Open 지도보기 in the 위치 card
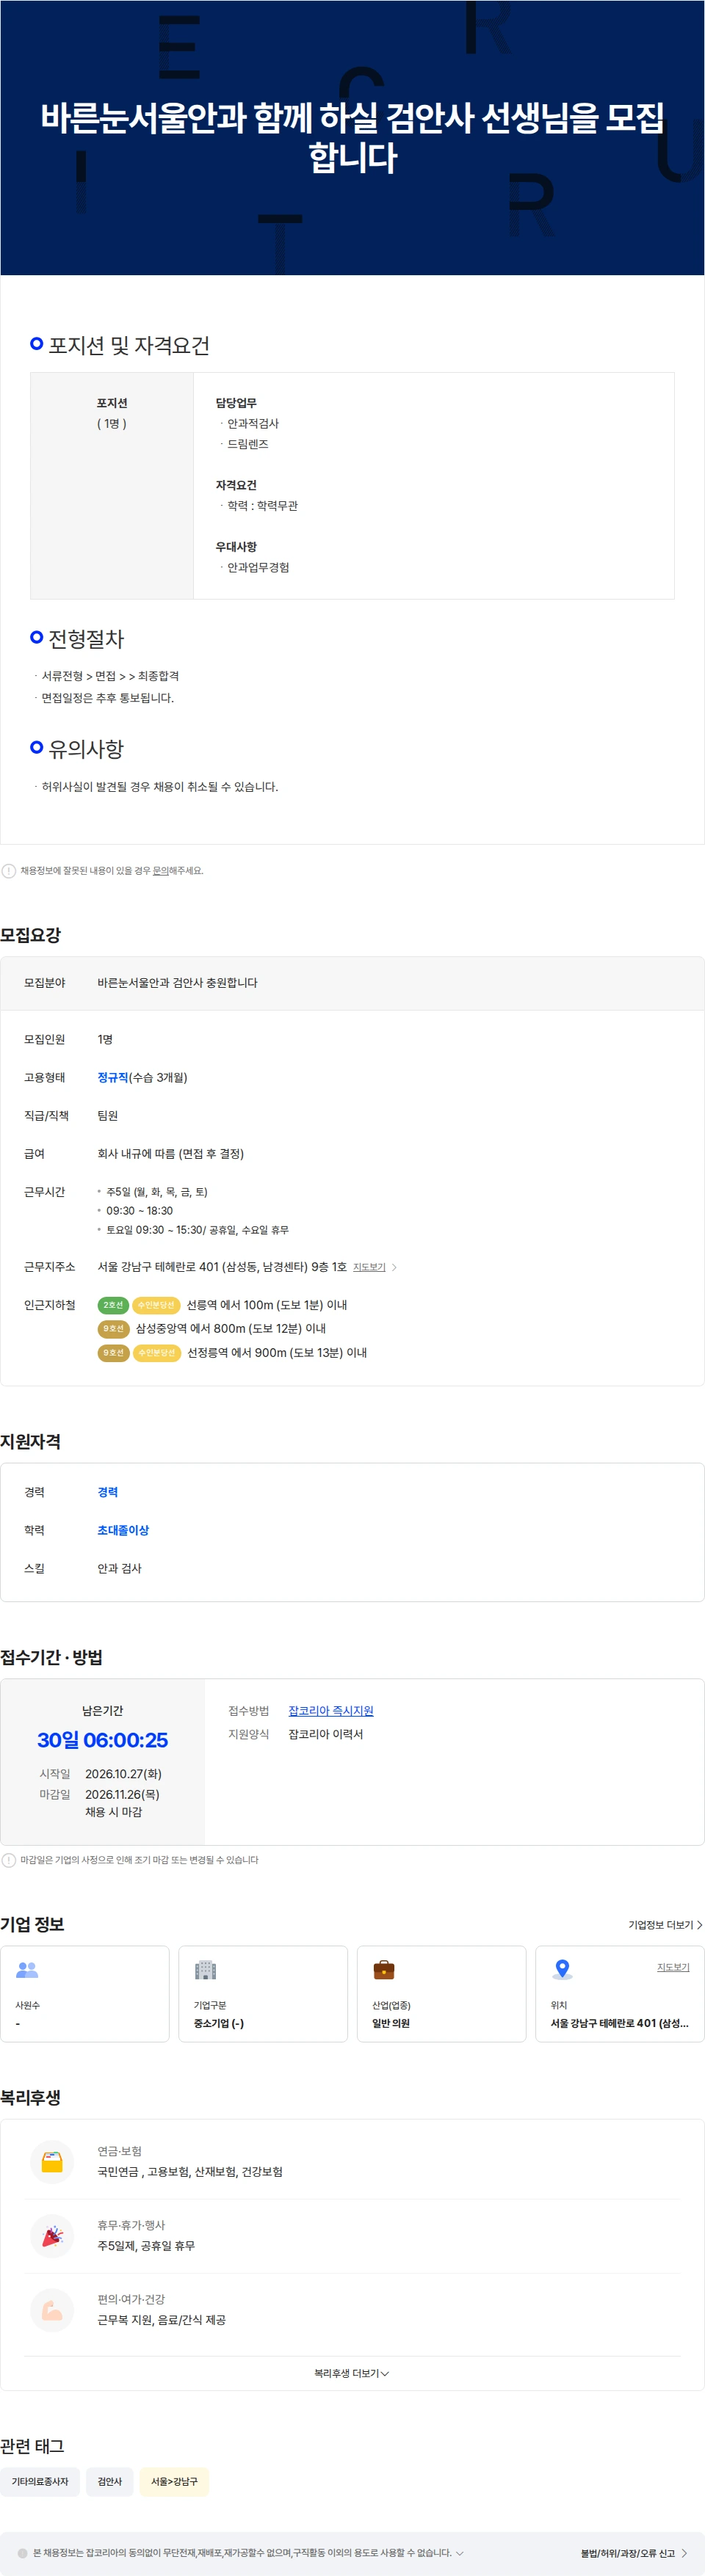This screenshot has width=705, height=2576. [x=673, y=1967]
